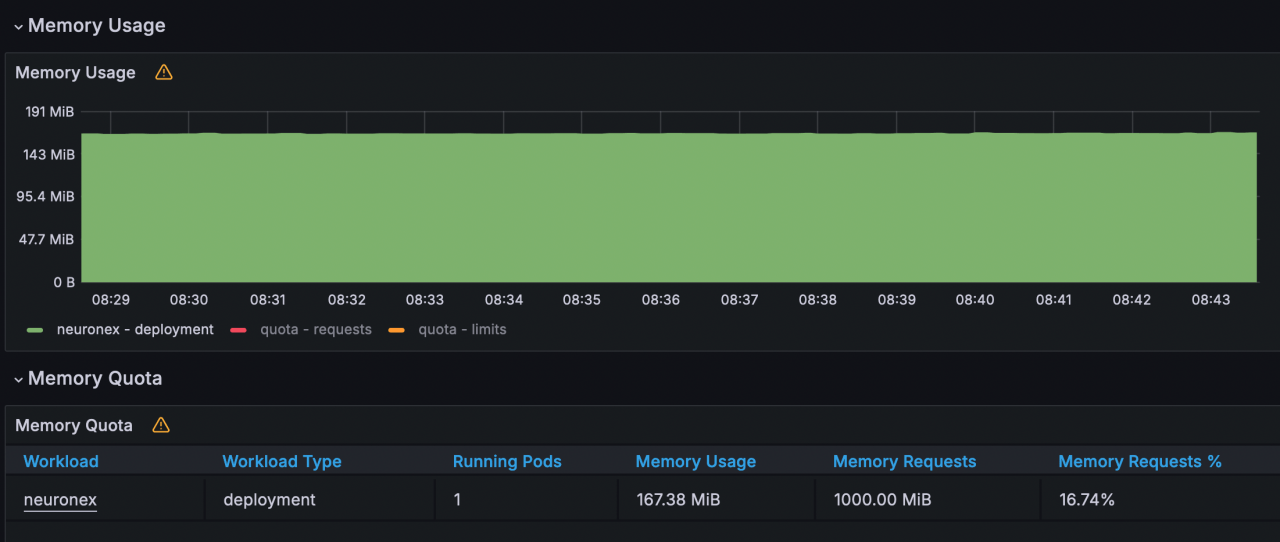Screen dimensions: 1280x542
Task: Toggle the neuronex - deployment legend series
Action: pos(135,329)
